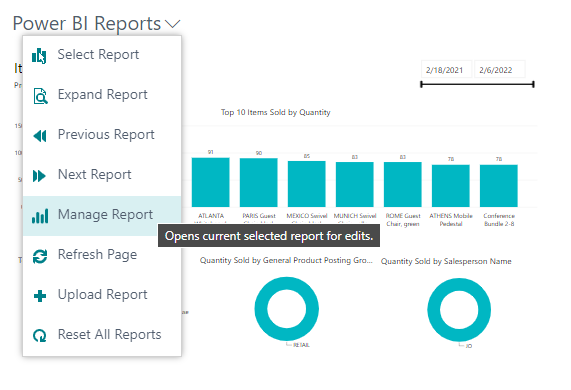Edit the 2/6/2022 end date field

500,70
